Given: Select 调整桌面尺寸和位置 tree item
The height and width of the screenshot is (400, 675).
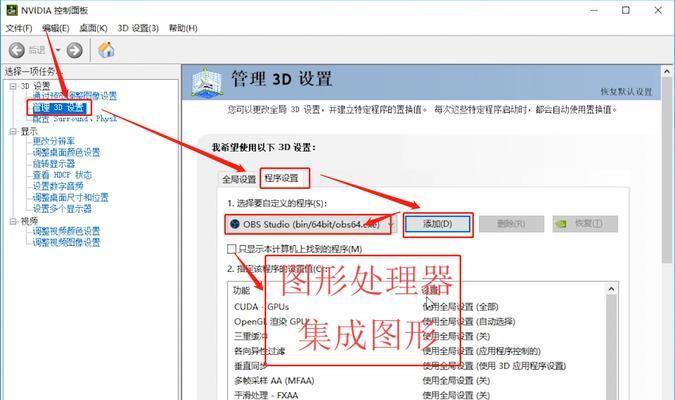Looking at the screenshot, I should click(71, 197).
